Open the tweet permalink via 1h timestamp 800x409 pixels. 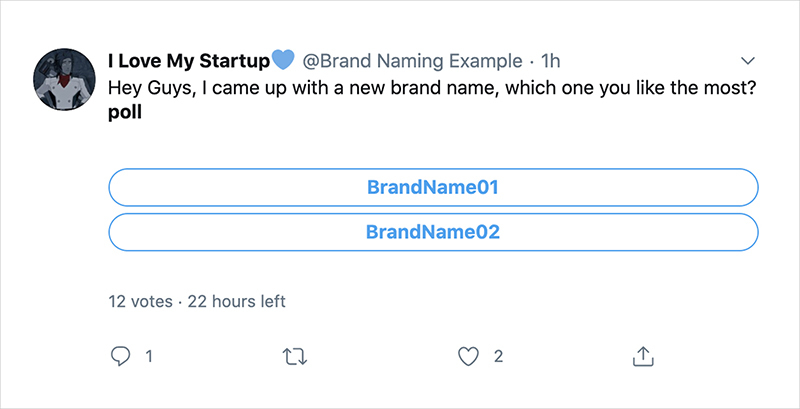[551, 61]
